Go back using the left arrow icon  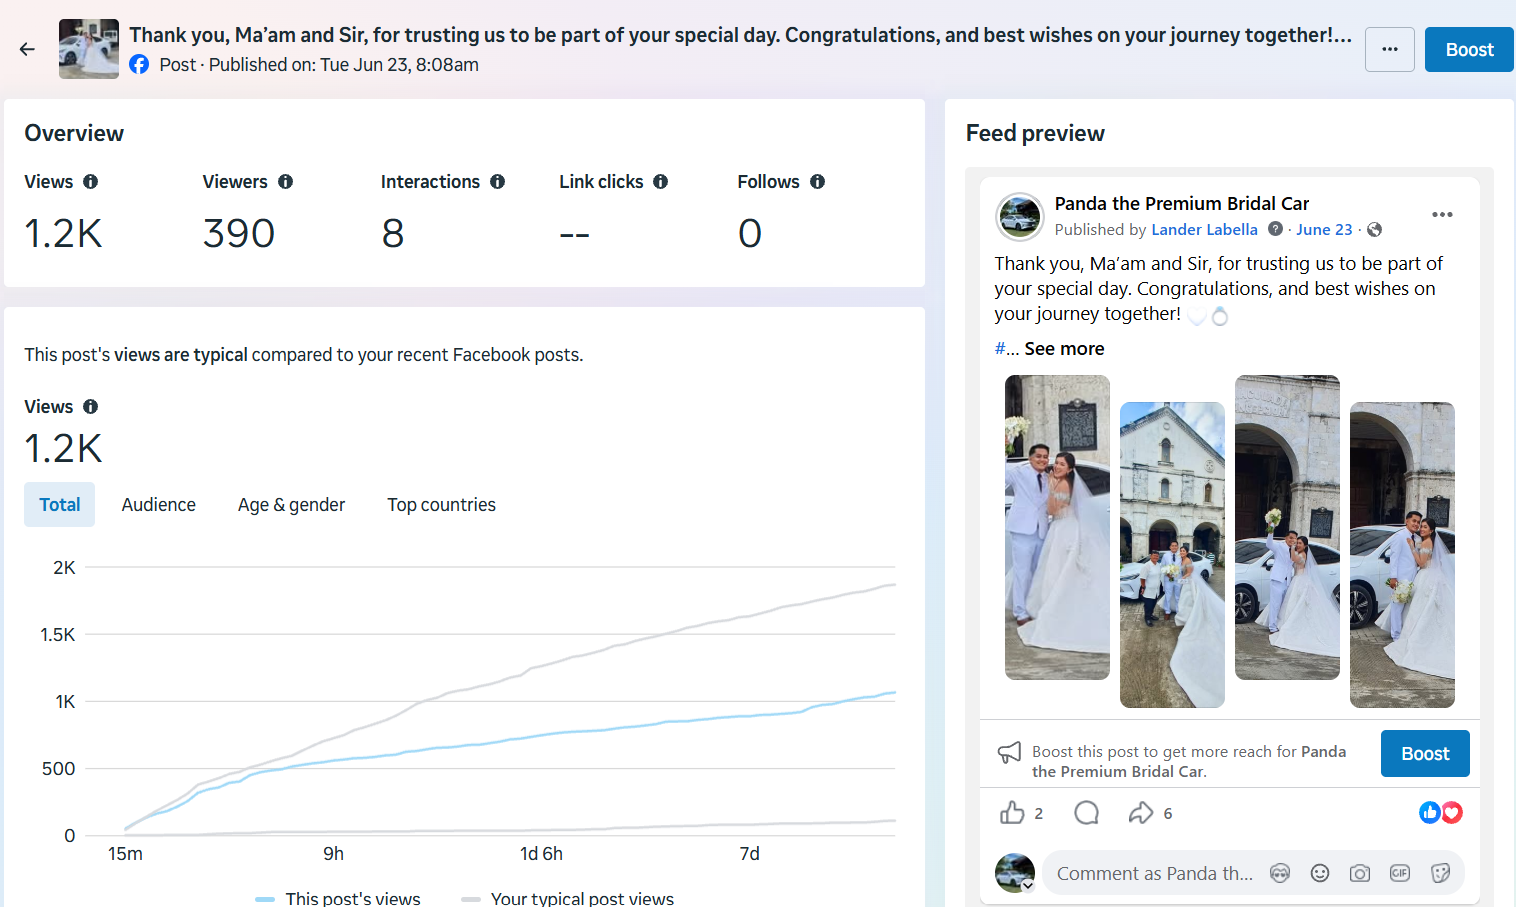point(27,49)
